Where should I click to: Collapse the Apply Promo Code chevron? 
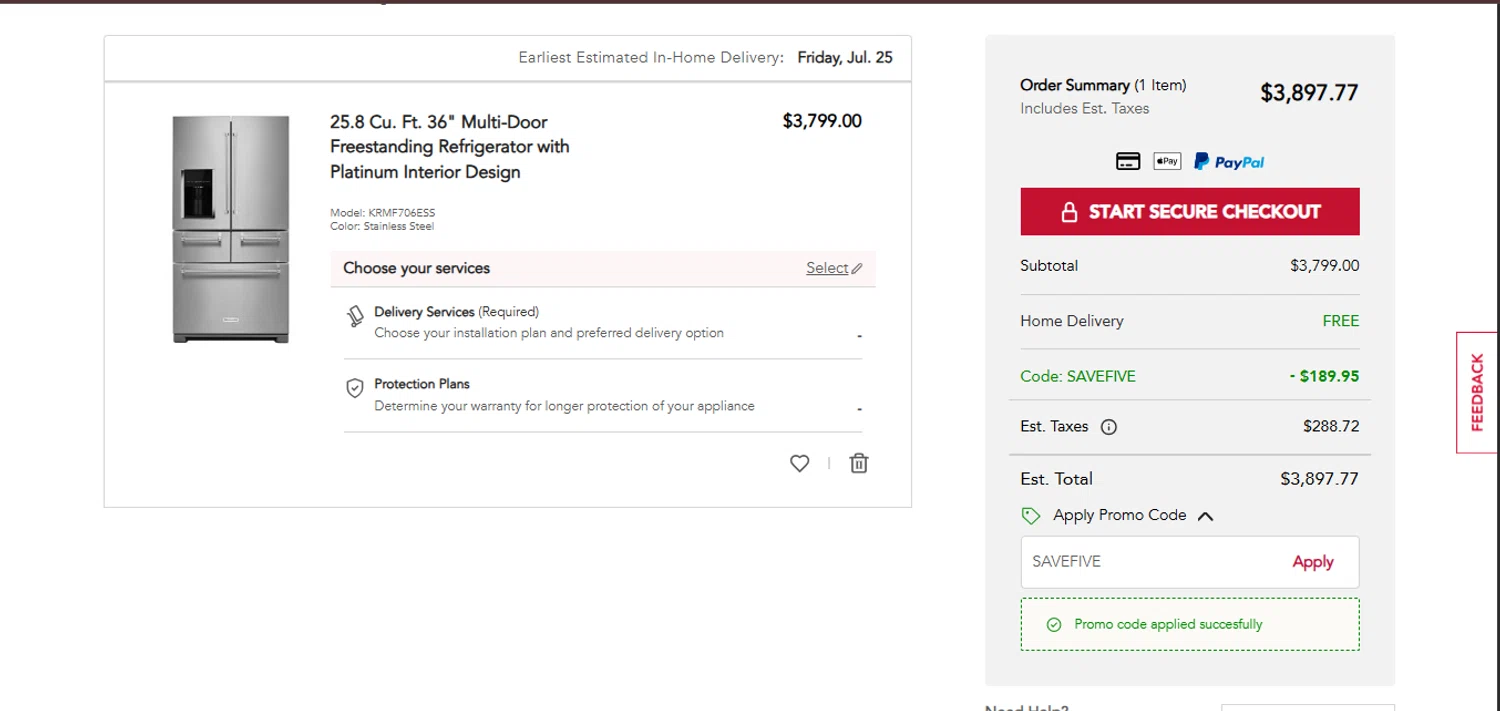coord(1206,516)
